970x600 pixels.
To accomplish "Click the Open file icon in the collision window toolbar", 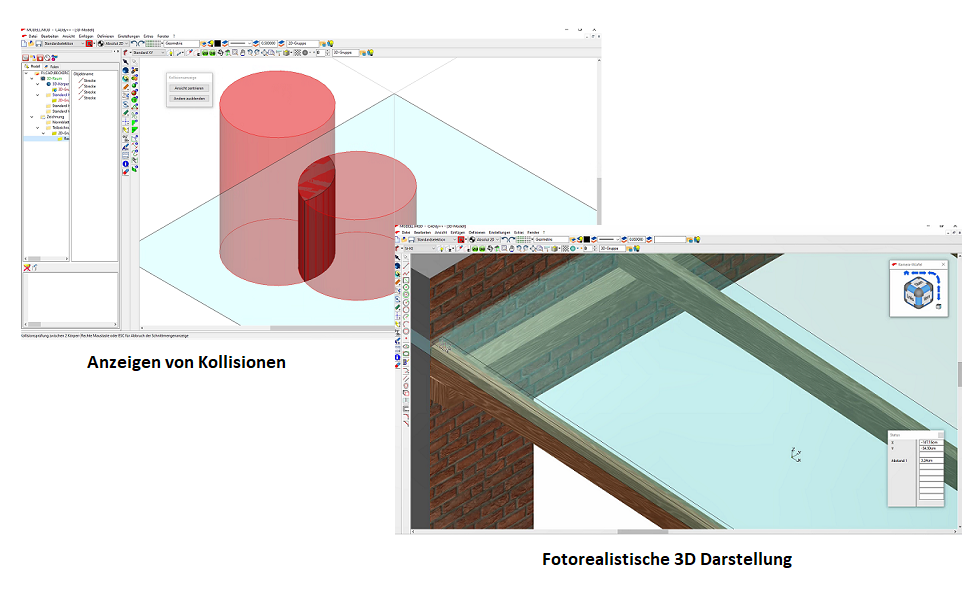I will (x=31, y=43).
